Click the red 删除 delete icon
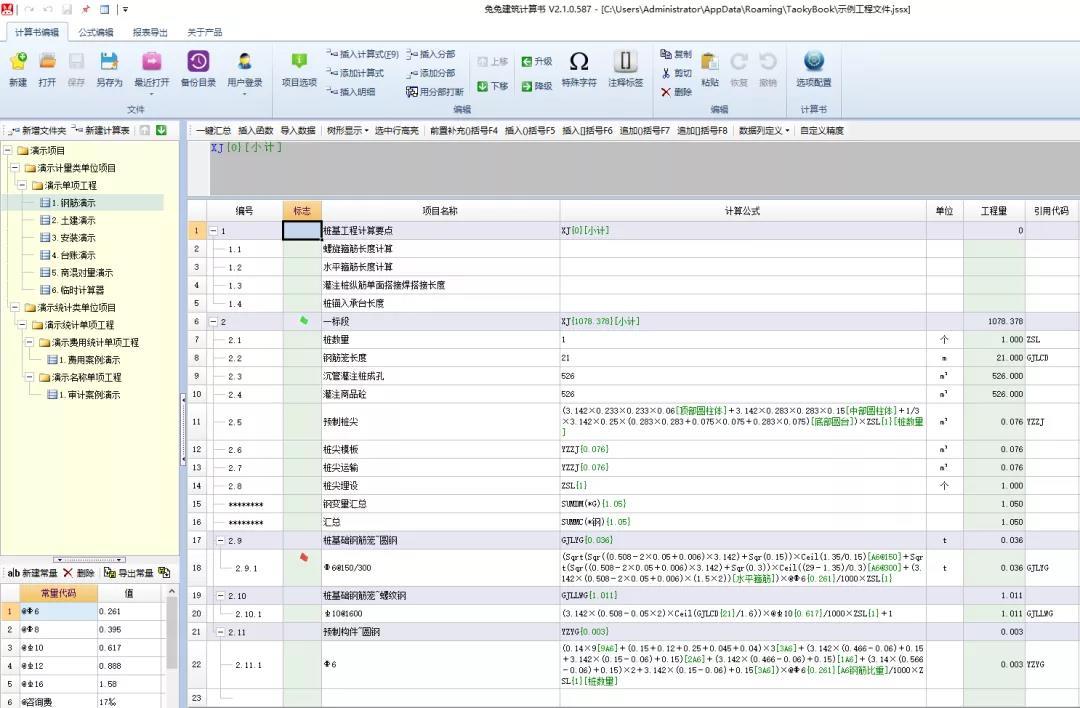Image resolution: width=1080 pixels, height=708 pixels. click(667, 92)
